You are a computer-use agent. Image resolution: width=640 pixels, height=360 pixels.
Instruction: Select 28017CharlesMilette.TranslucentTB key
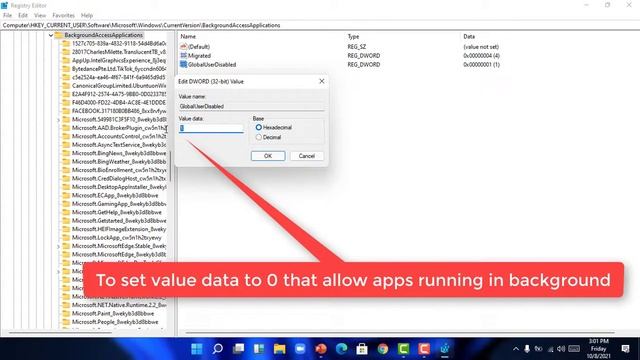tap(119, 52)
